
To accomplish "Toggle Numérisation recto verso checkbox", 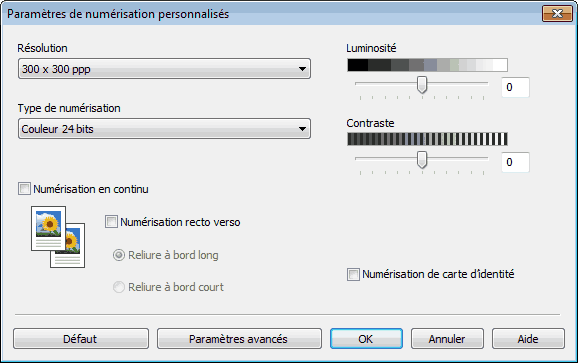I will coord(111,222).
